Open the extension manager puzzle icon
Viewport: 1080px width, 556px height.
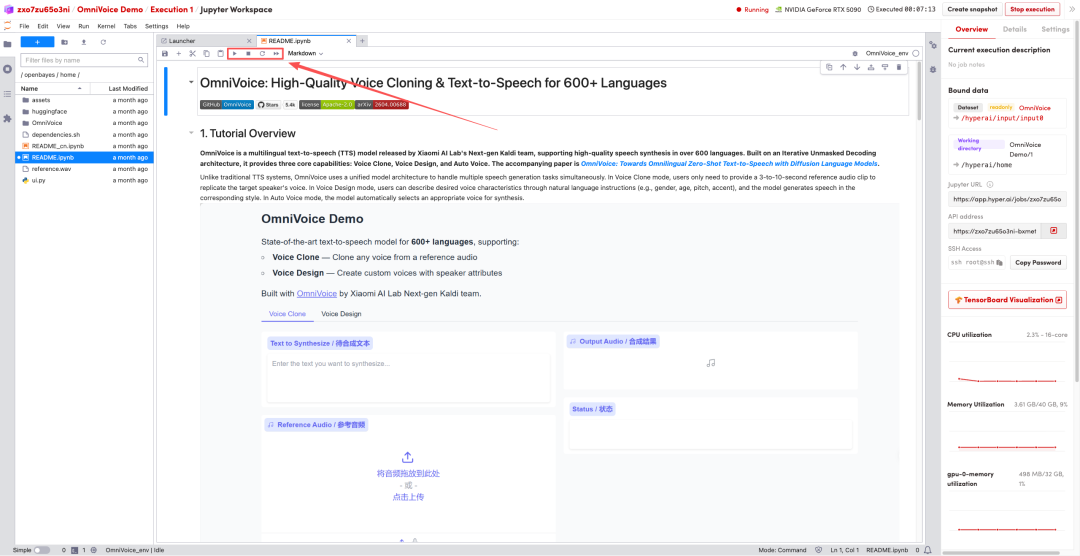coord(8,119)
